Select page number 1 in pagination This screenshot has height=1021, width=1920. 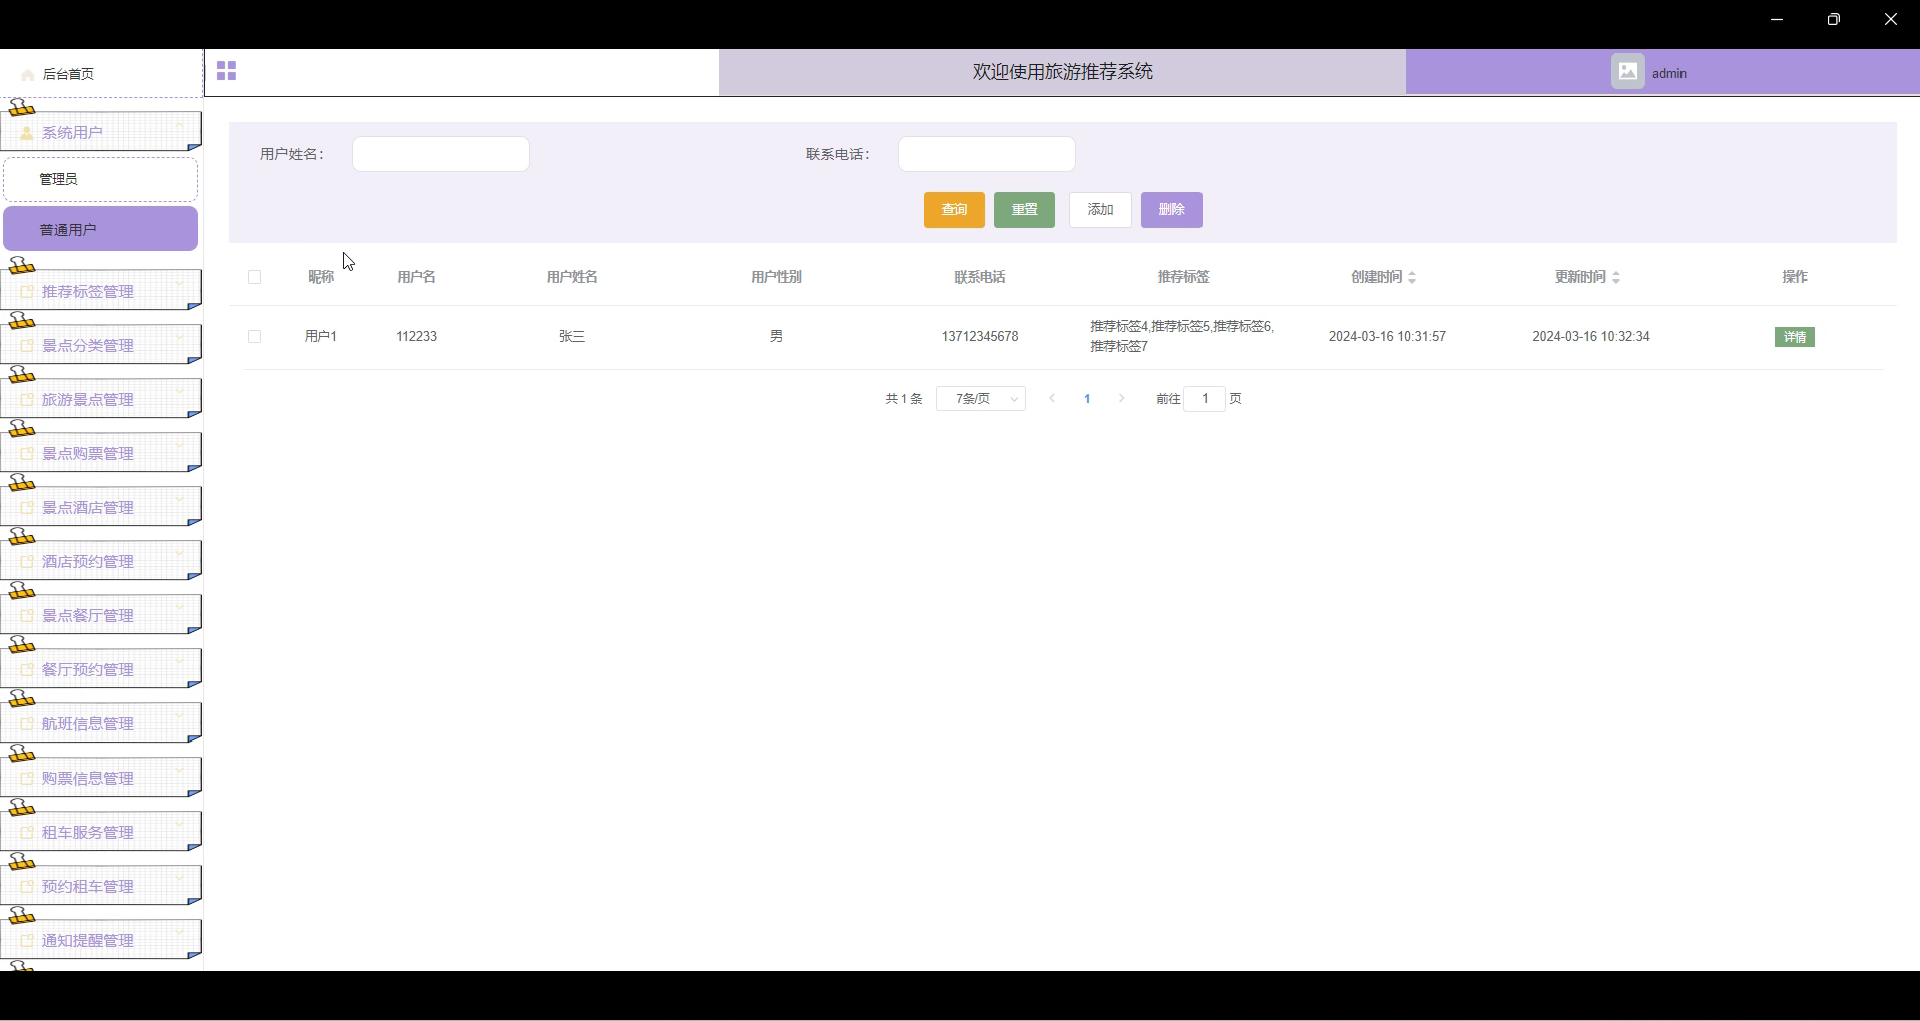pos(1087,399)
